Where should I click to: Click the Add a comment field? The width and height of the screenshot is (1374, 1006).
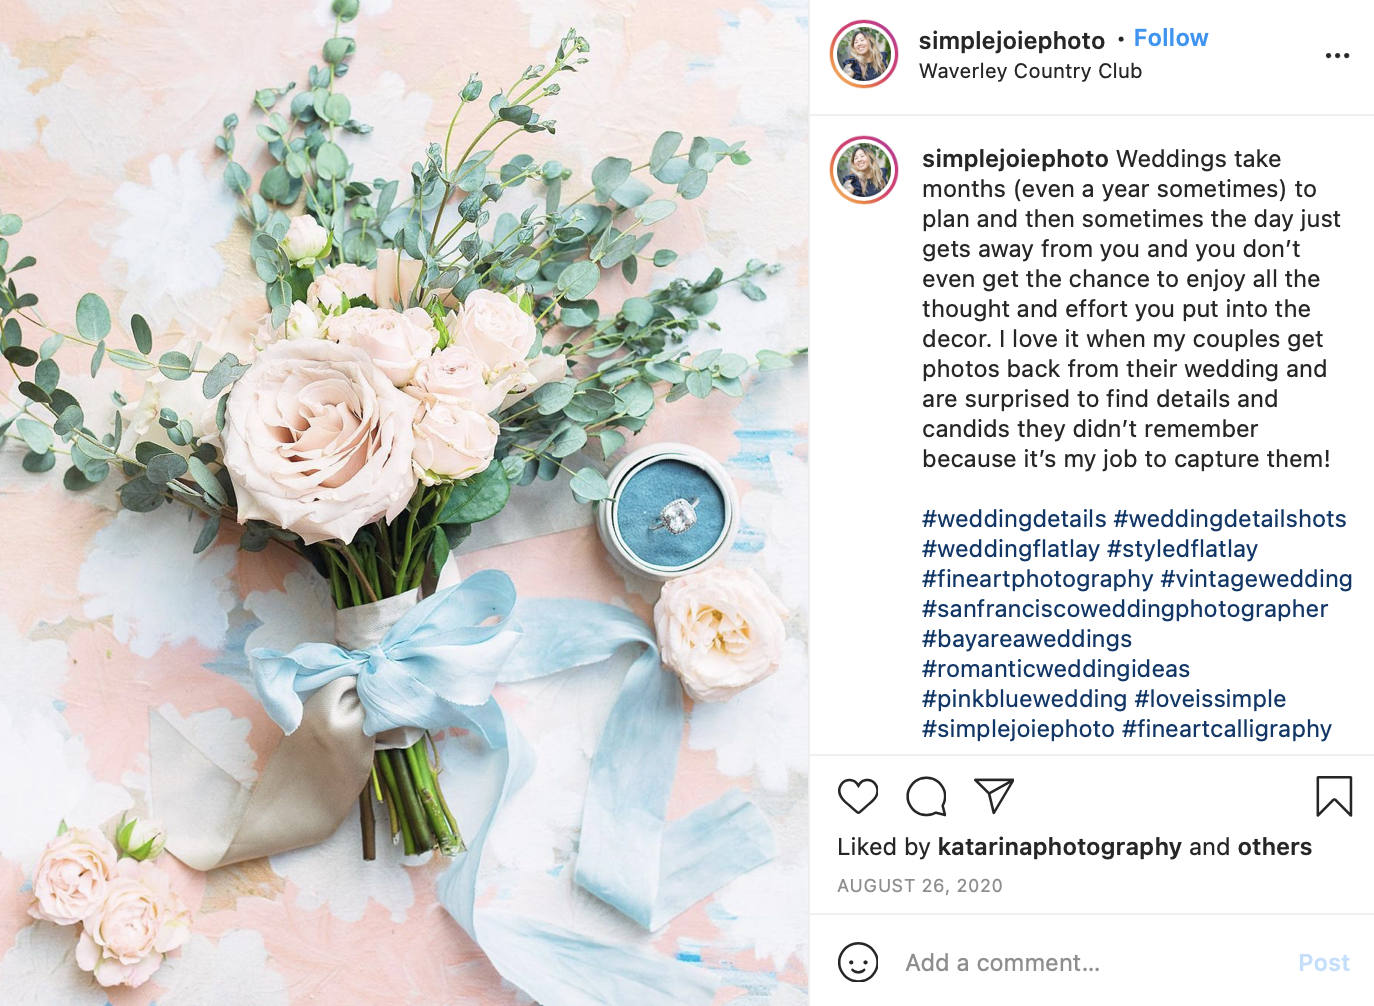tap(1092, 963)
